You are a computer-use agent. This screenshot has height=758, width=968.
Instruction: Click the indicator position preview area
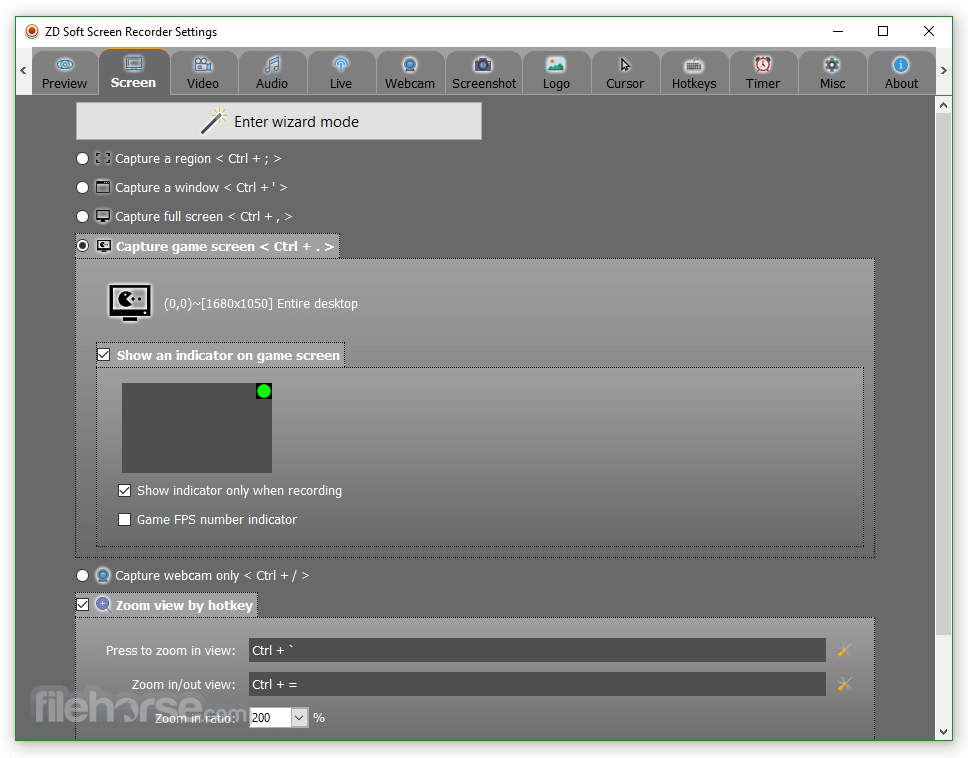click(197, 428)
